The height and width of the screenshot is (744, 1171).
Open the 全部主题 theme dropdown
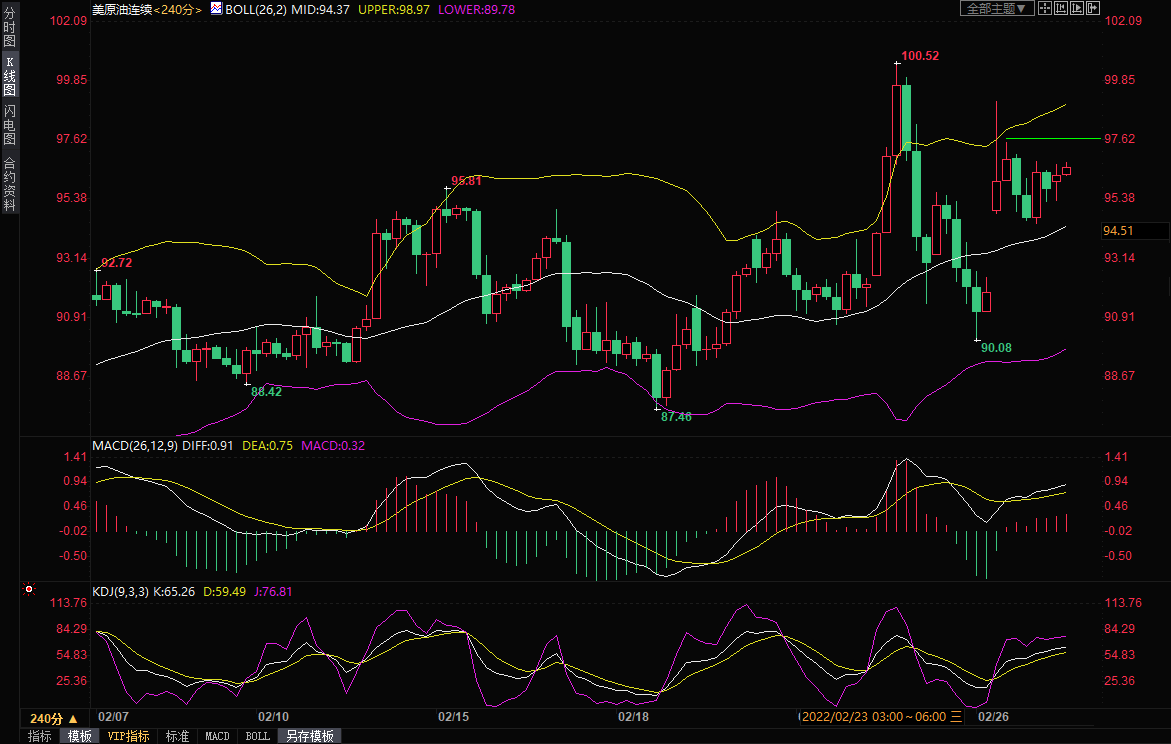pyautogui.click(x=996, y=9)
